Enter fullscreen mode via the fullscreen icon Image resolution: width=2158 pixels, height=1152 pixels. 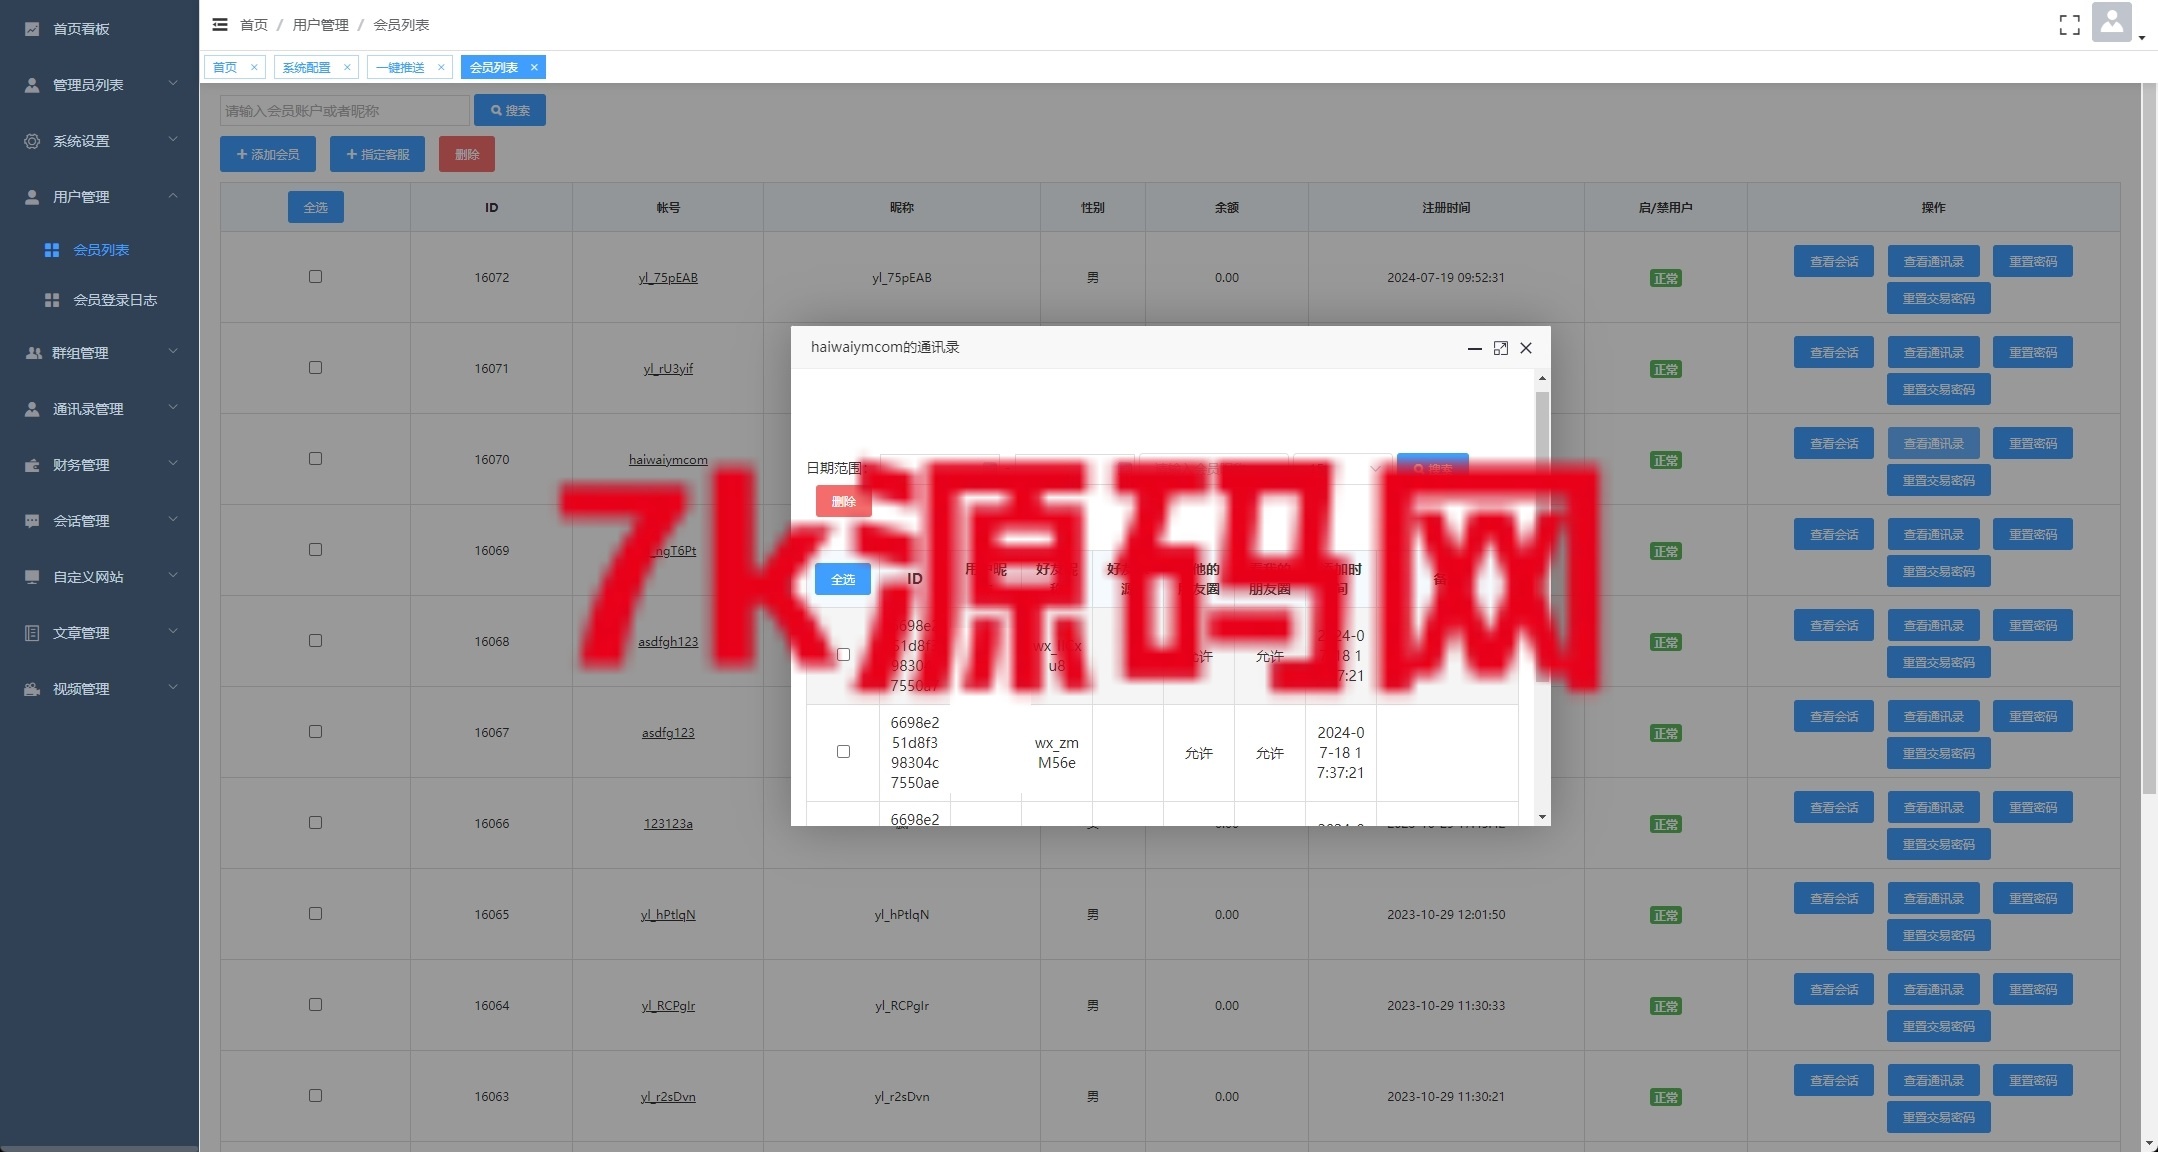coord(2069,25)
